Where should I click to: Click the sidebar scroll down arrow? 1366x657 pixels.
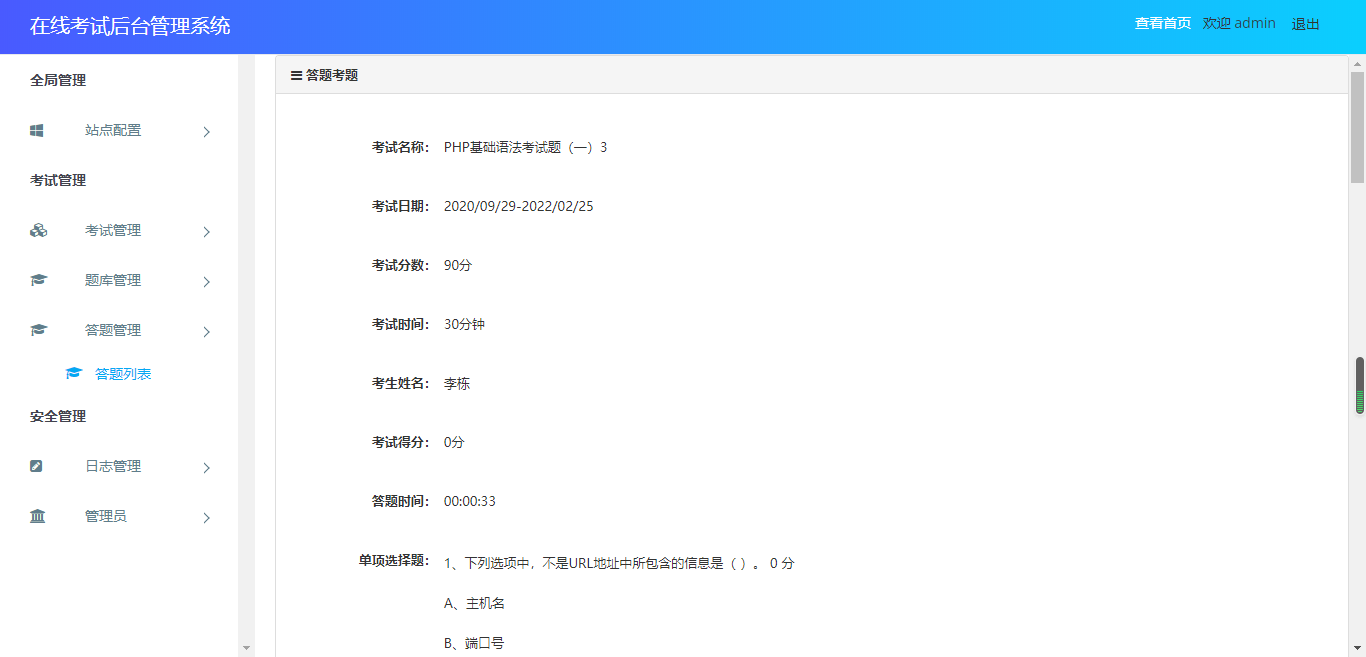(x=246, y=648)
